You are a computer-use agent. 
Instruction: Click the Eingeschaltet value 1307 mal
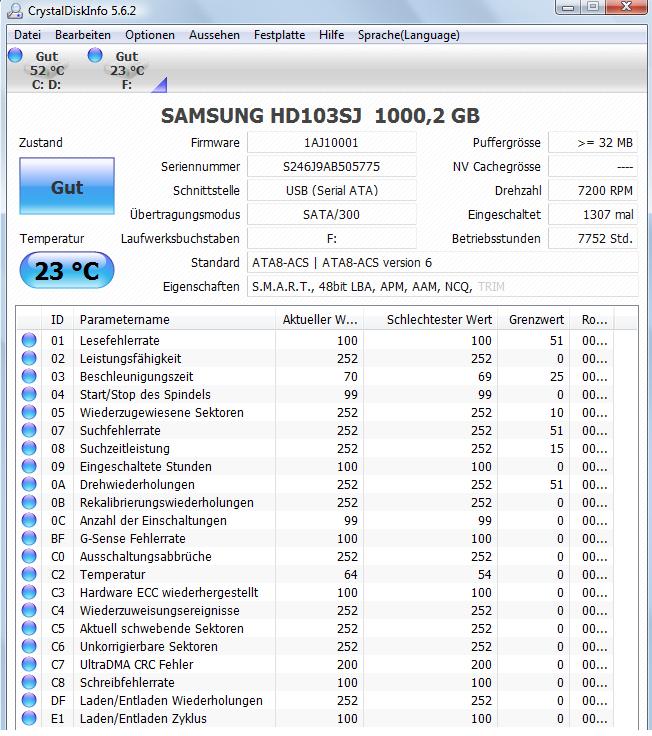pyautogui.click(x=593, y=215)
